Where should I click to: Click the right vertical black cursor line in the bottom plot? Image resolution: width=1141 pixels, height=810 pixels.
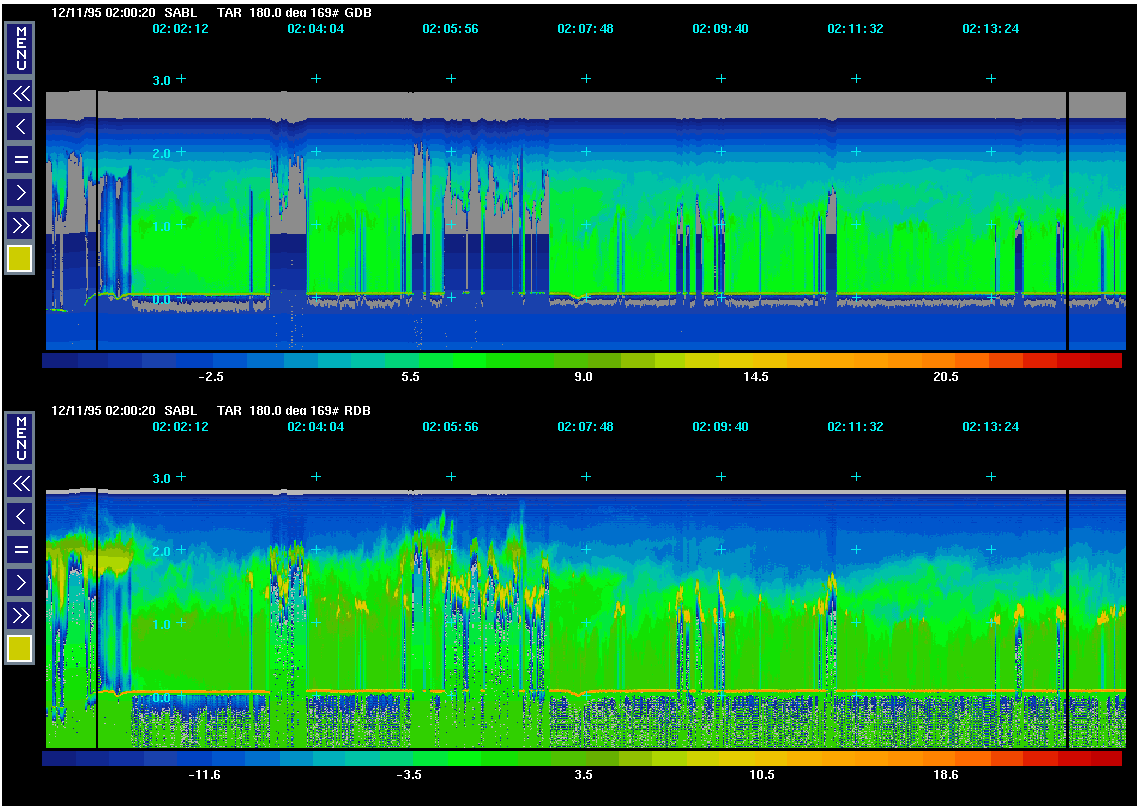click(1068, 620)
